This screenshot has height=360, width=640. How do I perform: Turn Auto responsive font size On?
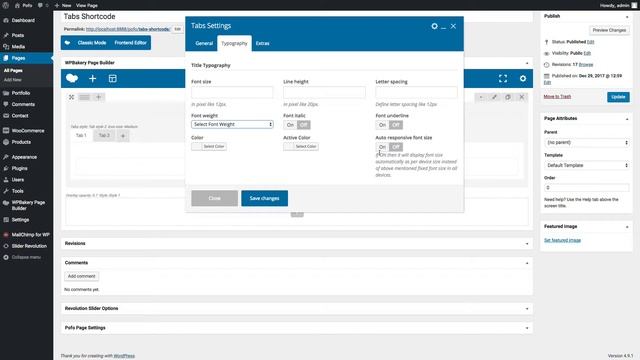382,147
